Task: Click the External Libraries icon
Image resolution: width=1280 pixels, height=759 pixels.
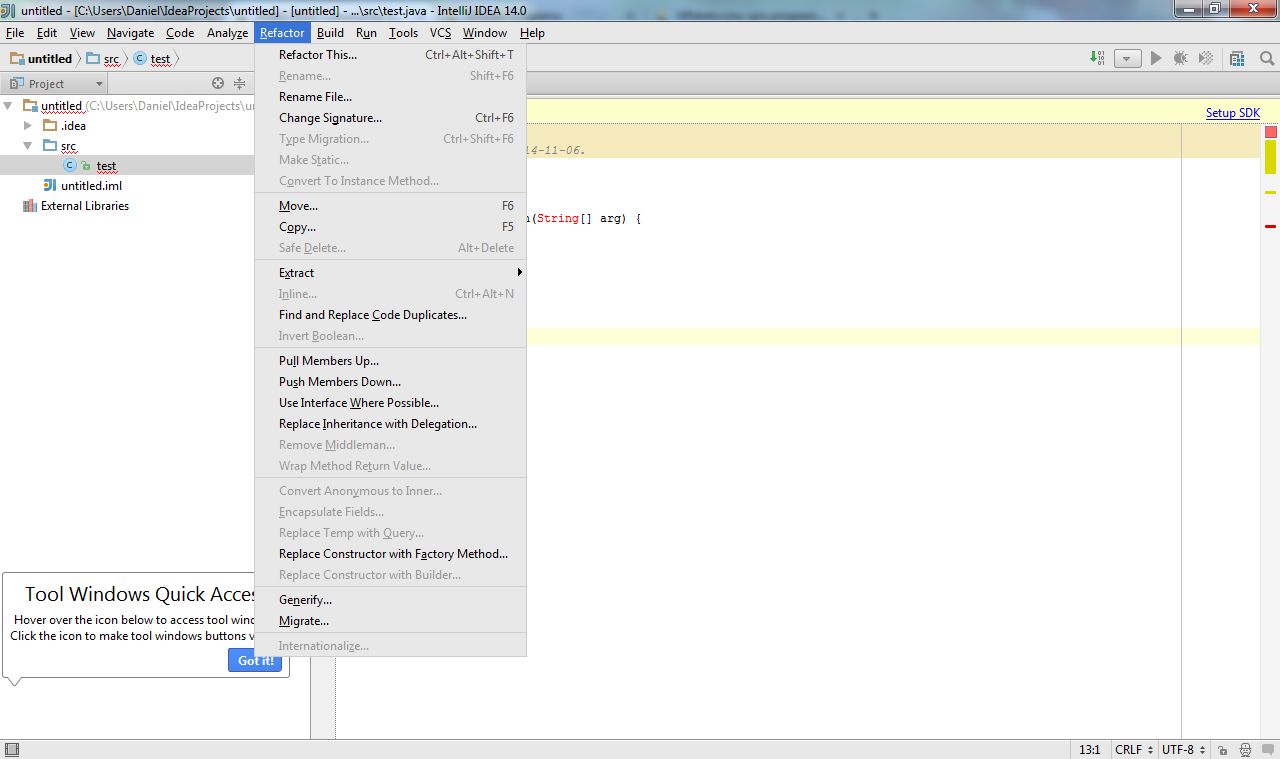Action: [30, 206]
